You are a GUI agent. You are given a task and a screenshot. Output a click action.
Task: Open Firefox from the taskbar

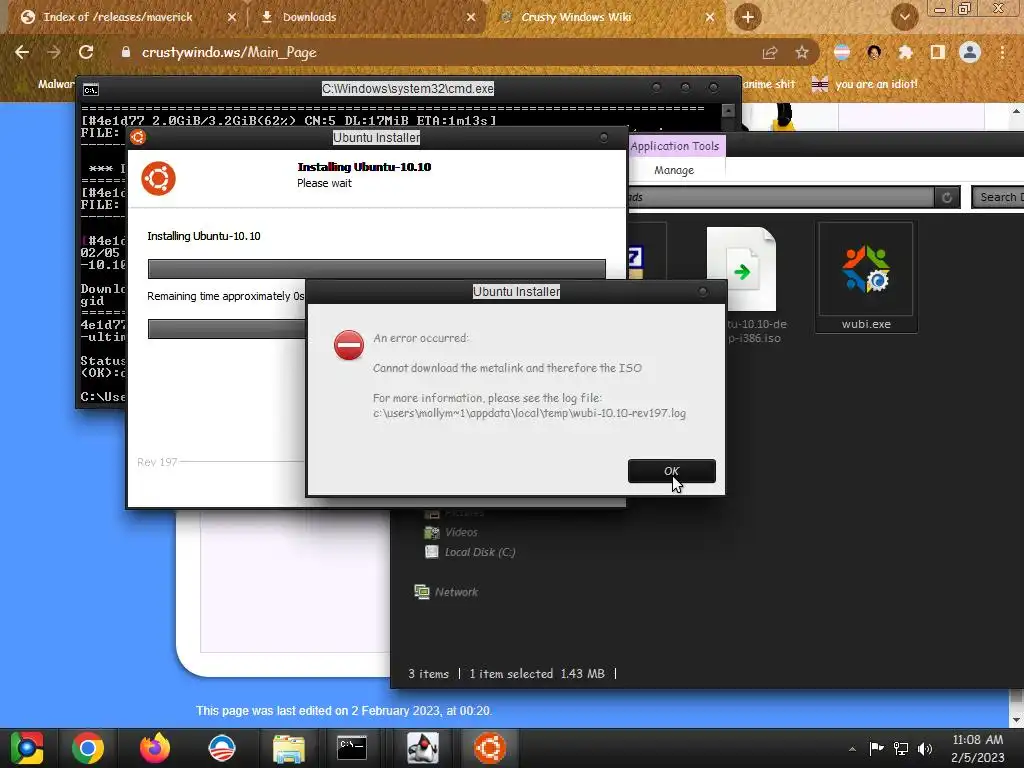[155, 748]
